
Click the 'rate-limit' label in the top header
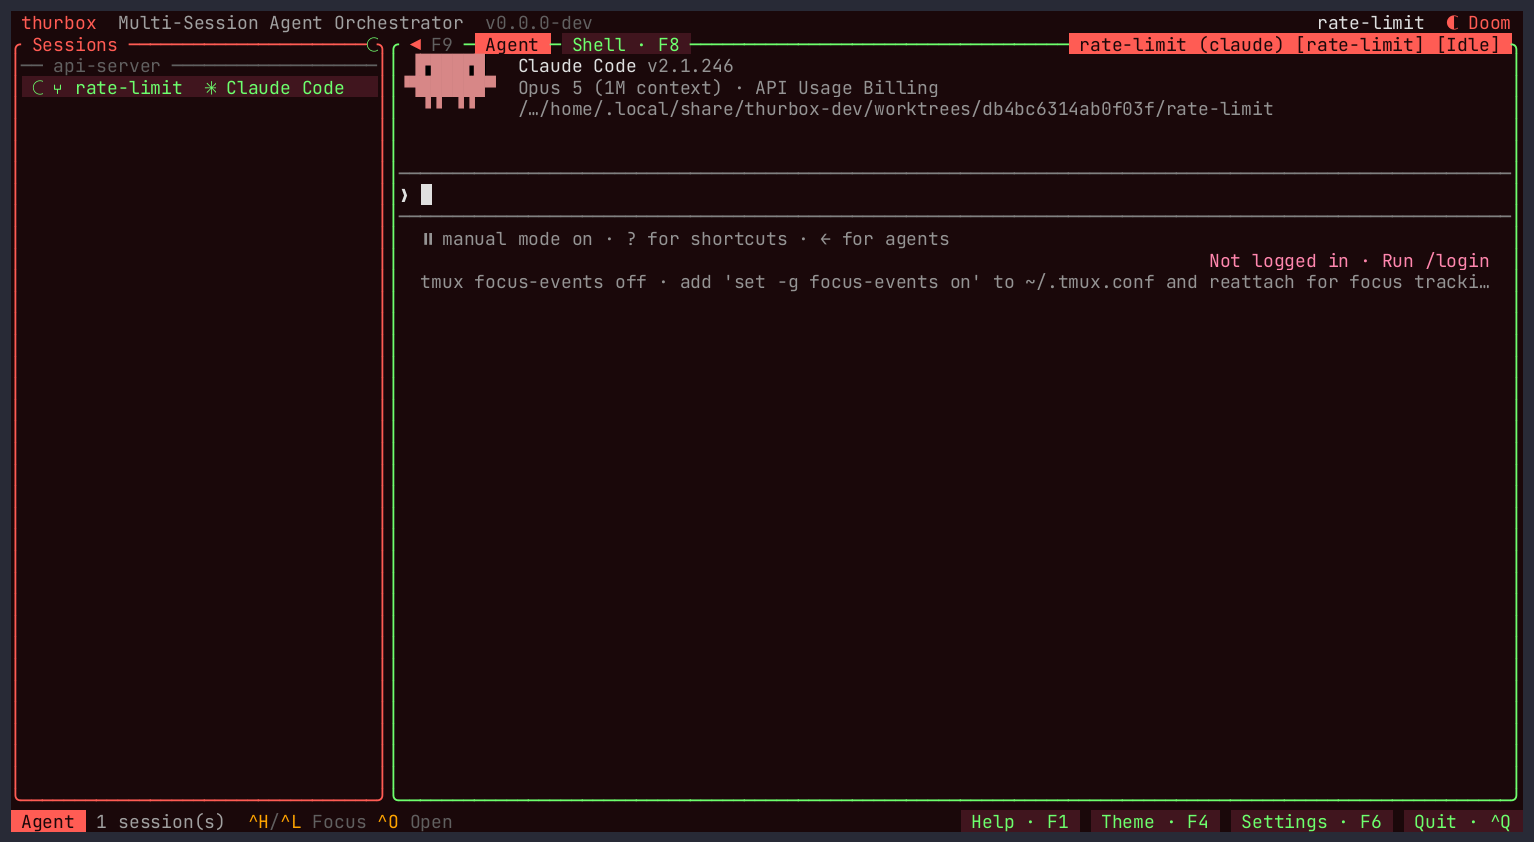(1370, 23)
